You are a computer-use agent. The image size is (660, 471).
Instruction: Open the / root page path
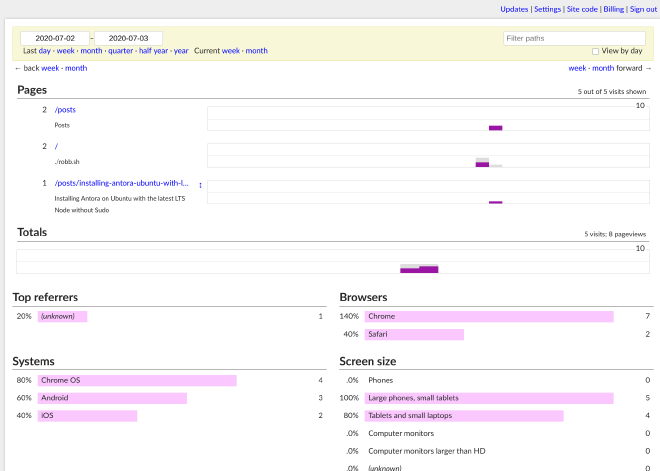click(x=56, y=146)
